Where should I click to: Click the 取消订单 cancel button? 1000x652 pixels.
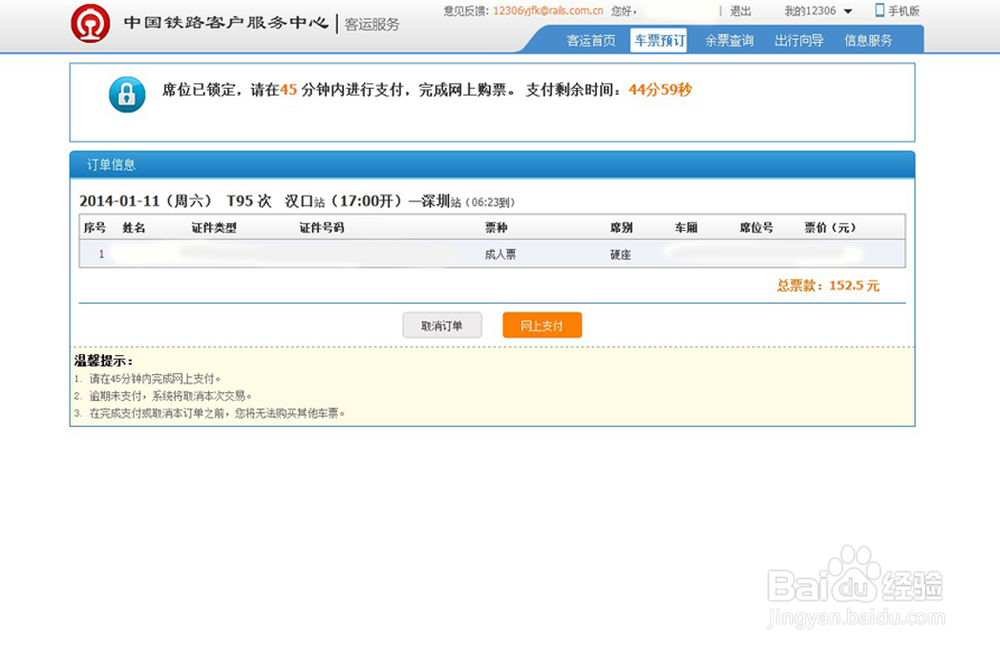[x=442, y=325]
